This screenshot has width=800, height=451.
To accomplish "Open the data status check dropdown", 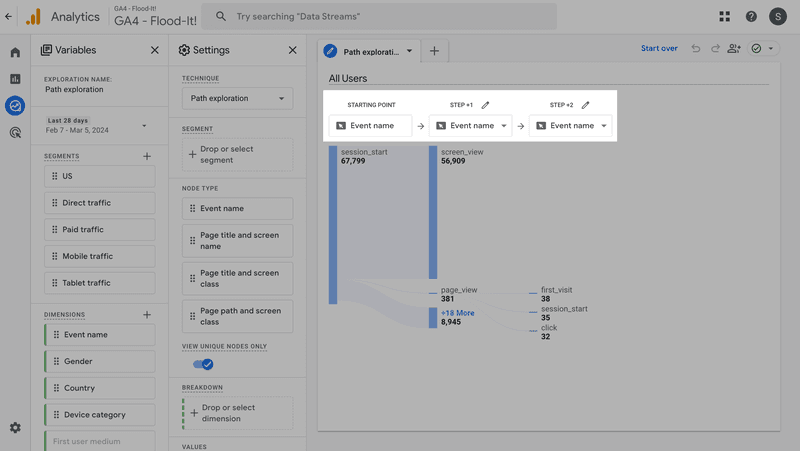I will point(763,48).
